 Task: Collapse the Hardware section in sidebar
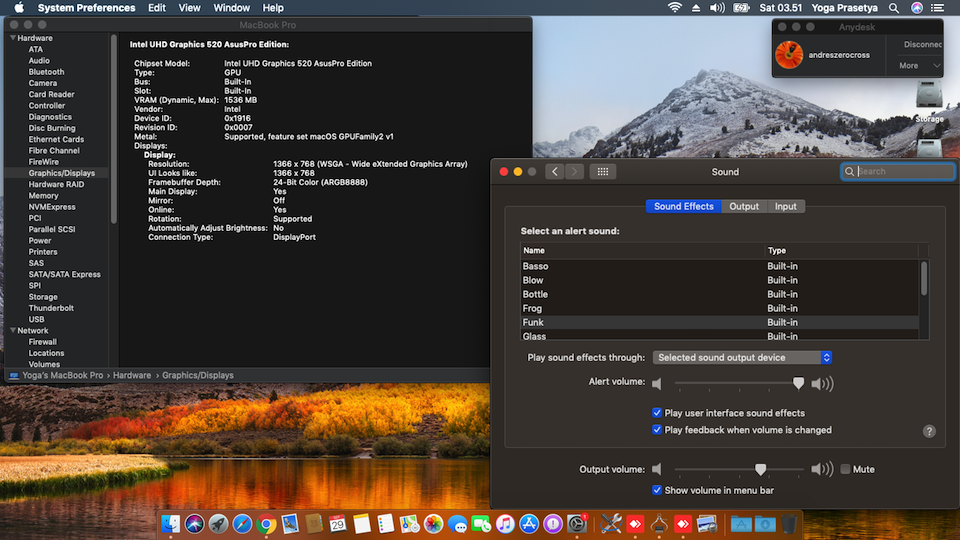(x=12, y=38)
